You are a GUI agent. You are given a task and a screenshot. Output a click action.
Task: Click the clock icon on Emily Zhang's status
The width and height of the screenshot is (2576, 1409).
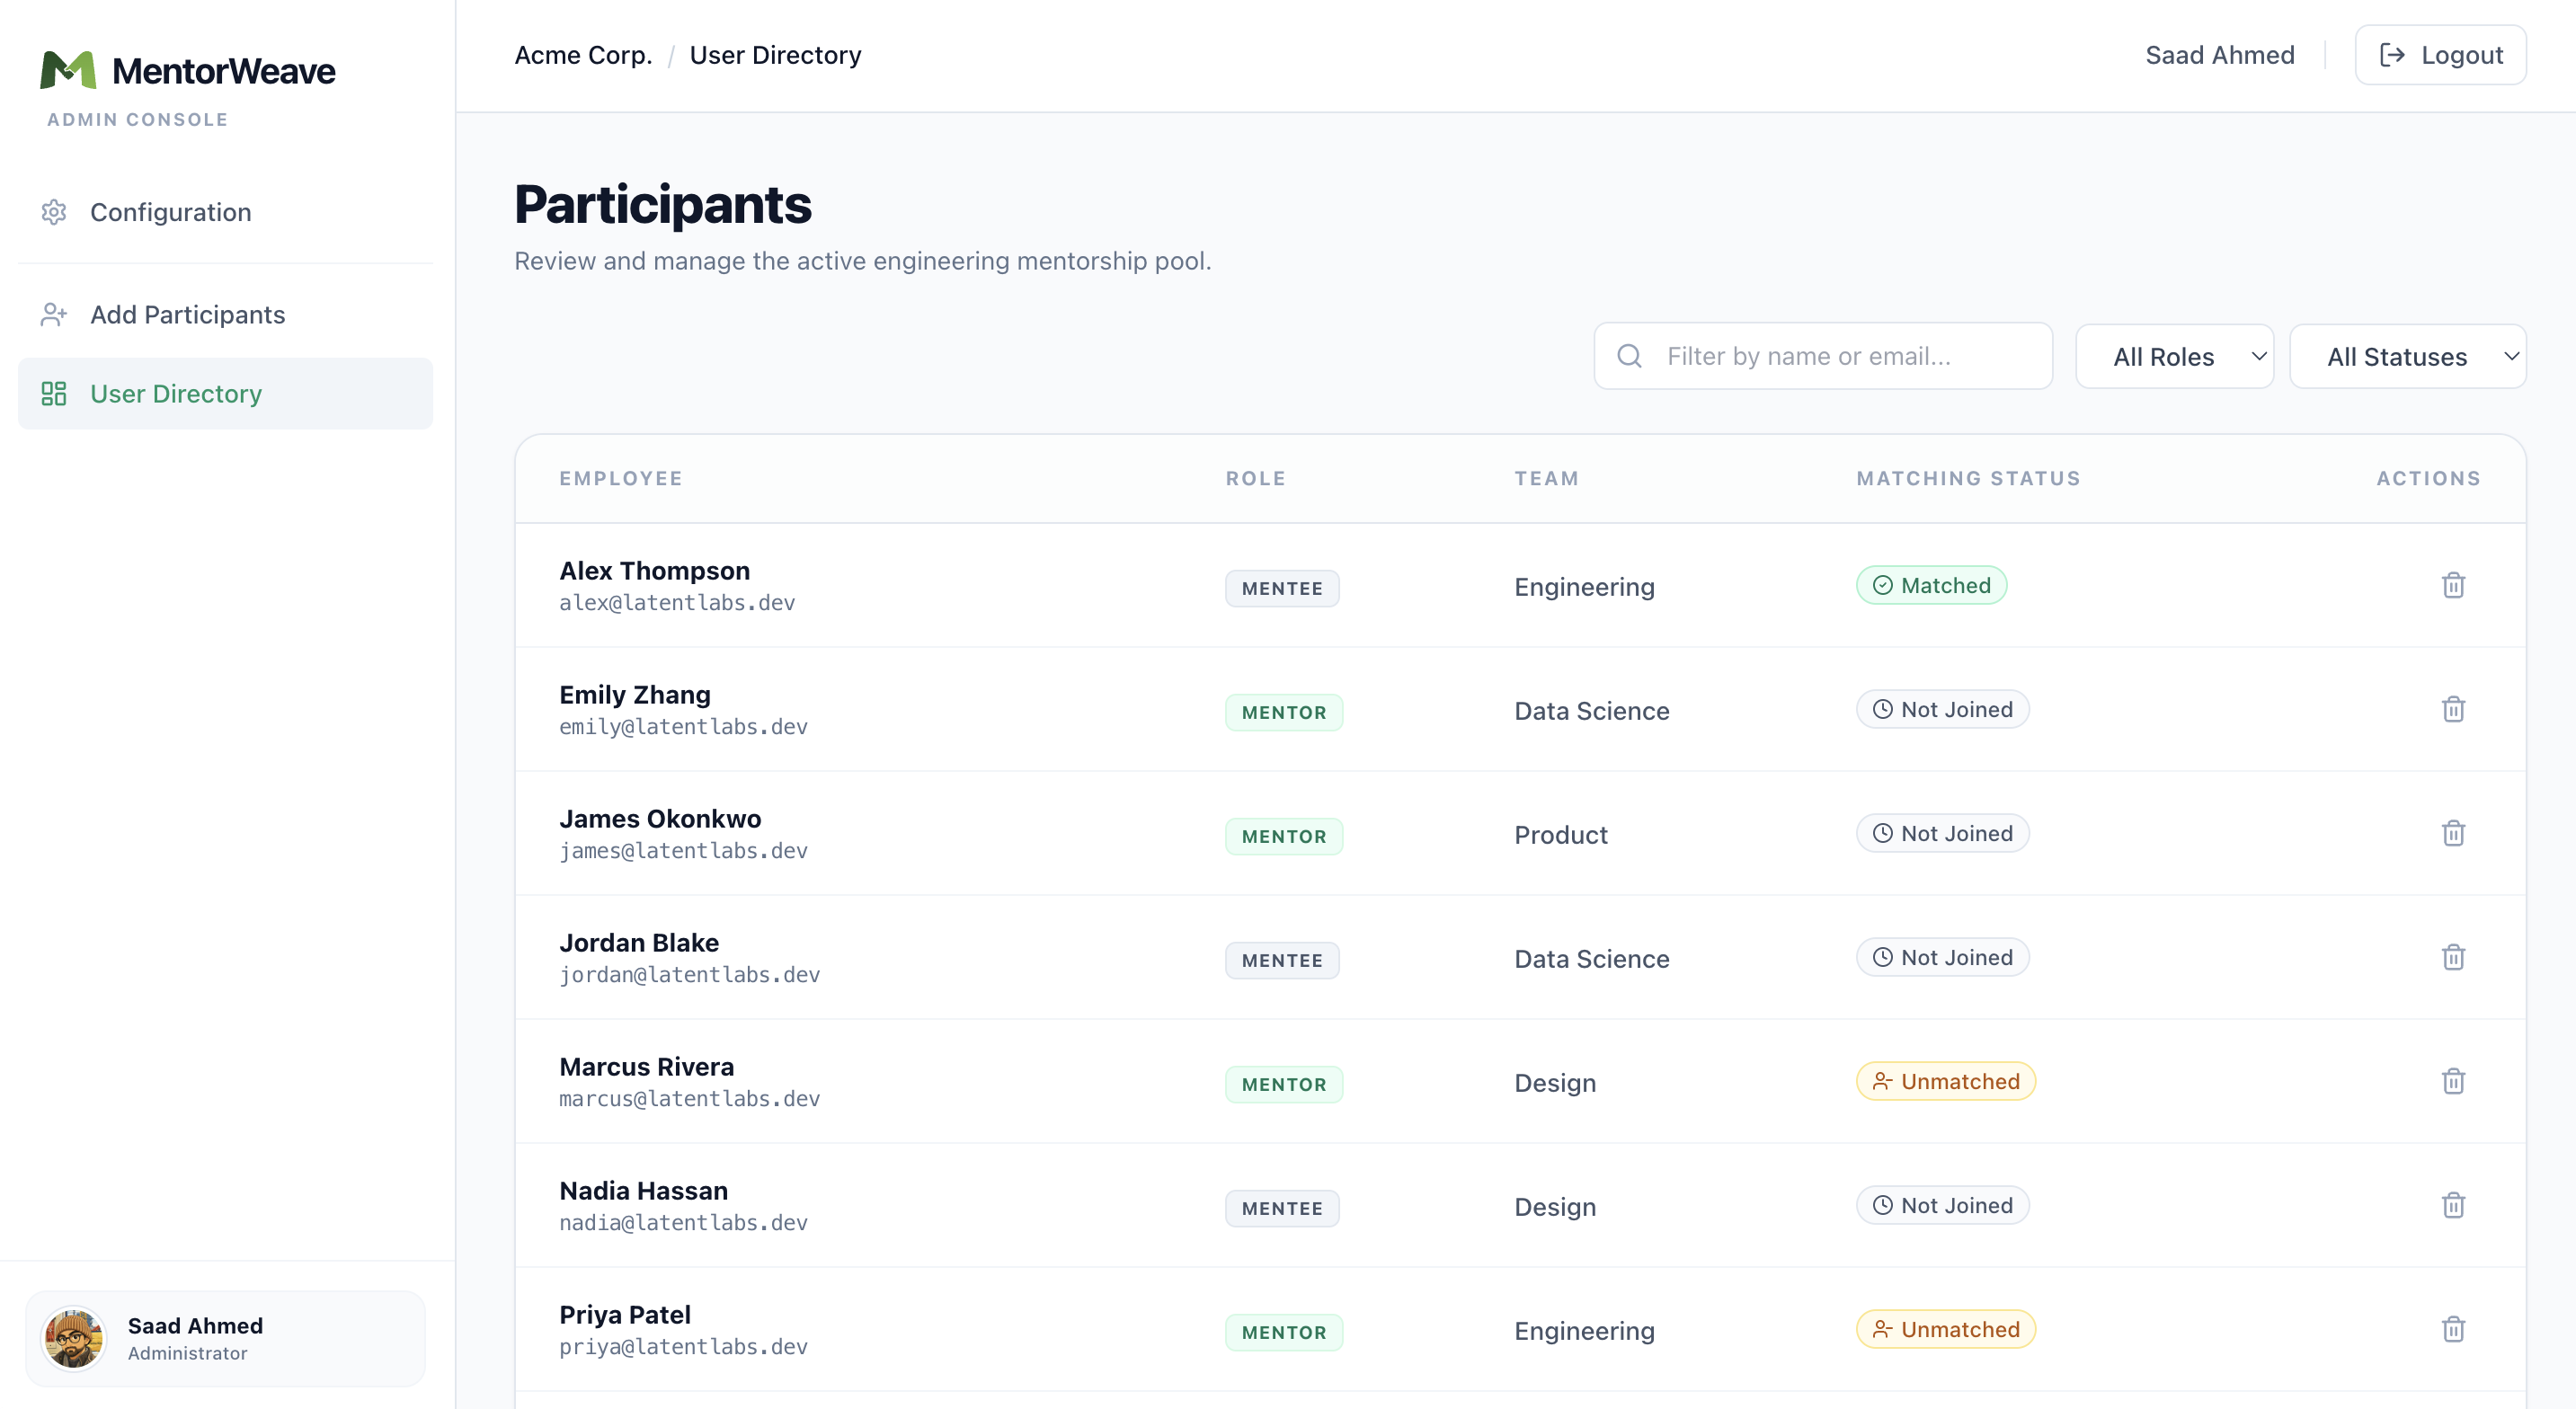pos(1883,709)
